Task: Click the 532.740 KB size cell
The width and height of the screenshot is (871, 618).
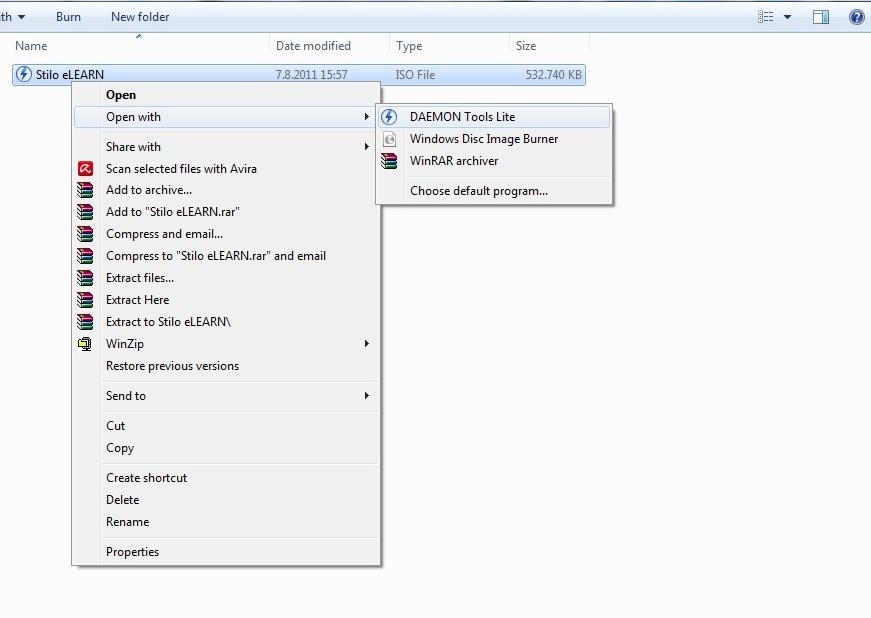Action: [x=553, y=74]
